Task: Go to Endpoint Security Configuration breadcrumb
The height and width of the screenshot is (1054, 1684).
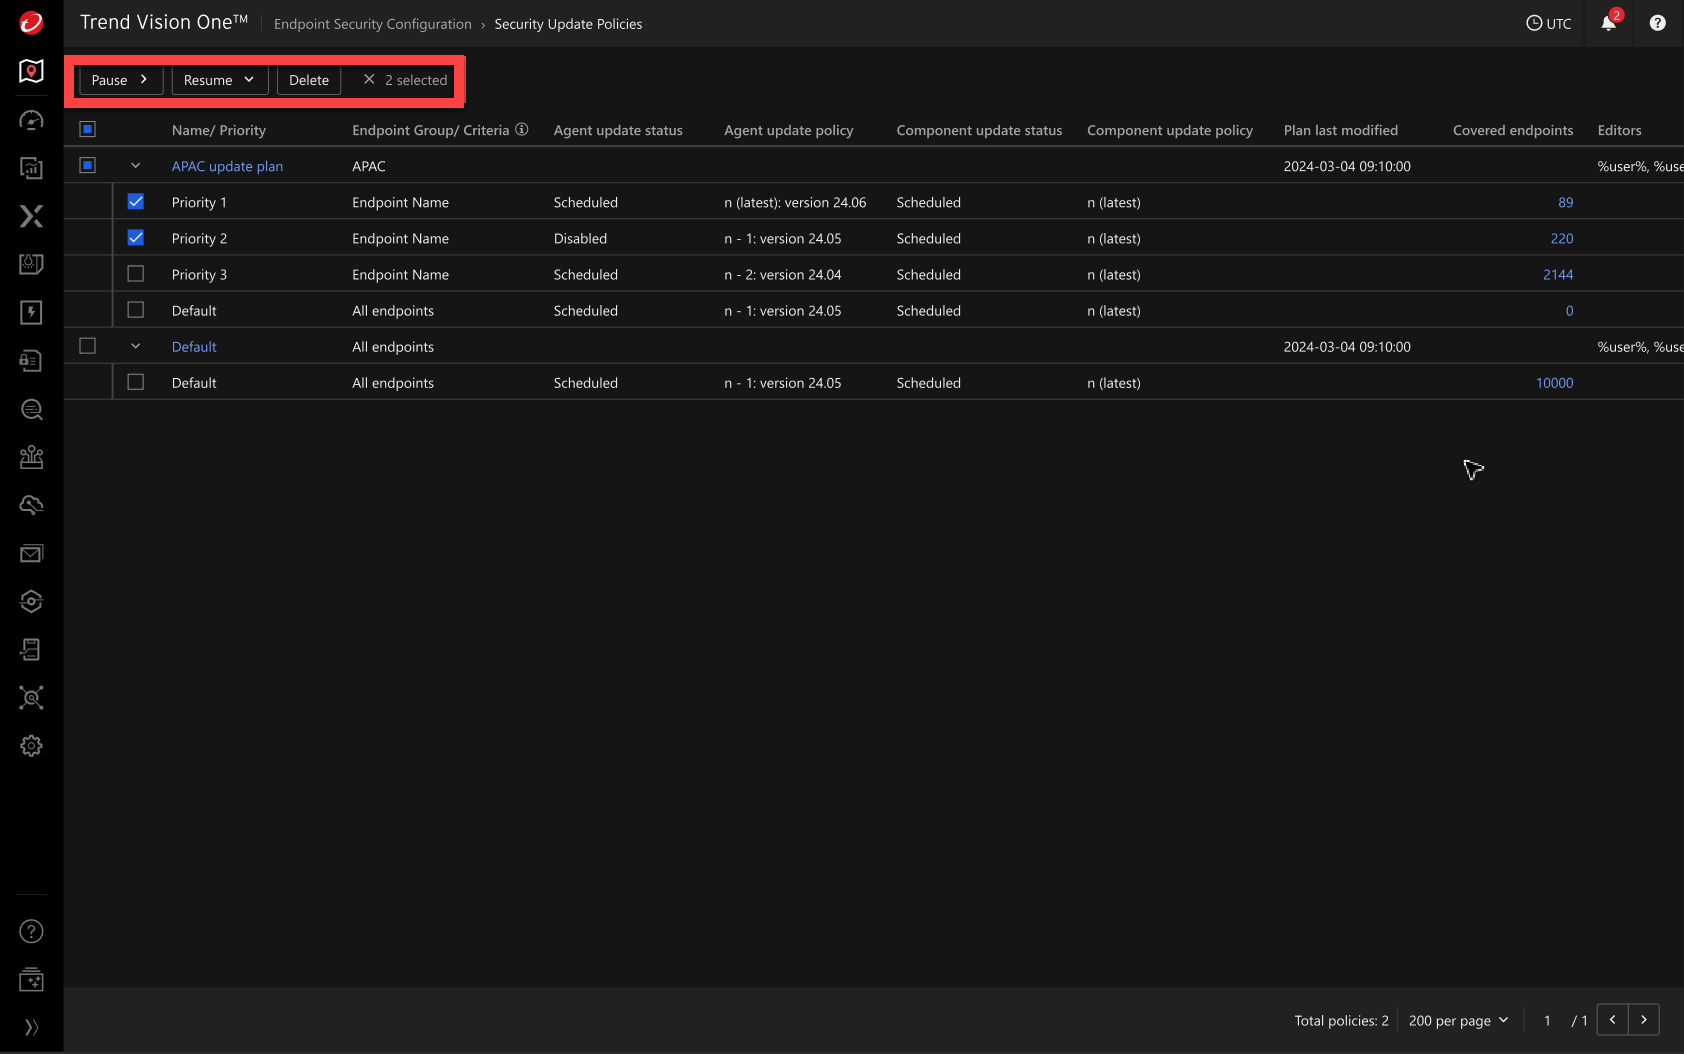Action: point(372,24)
